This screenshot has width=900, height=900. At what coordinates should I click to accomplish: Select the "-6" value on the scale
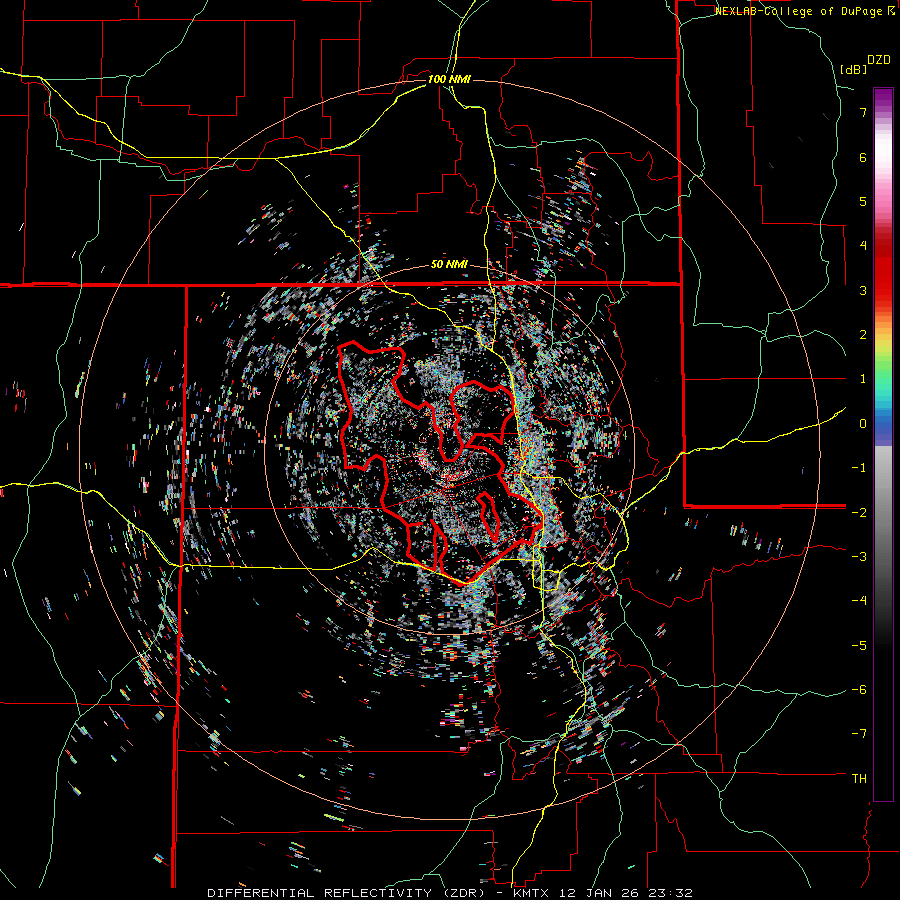[x=859, y=690]
